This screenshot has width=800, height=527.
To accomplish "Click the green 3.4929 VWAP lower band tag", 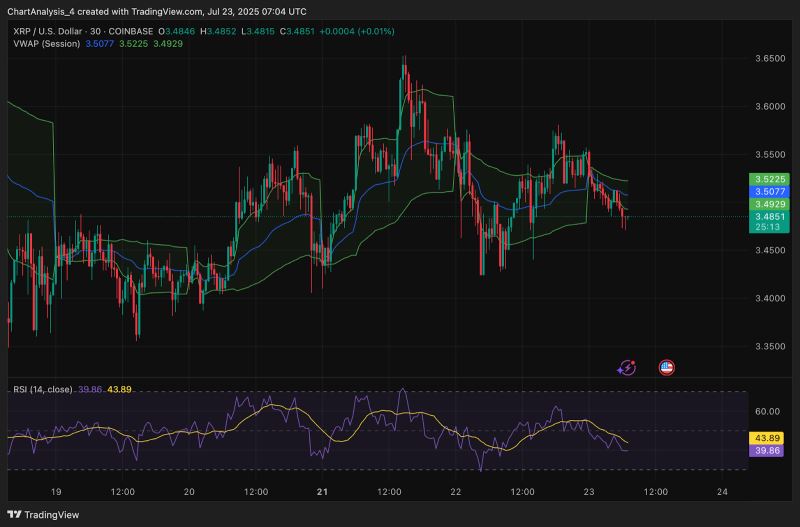I will tap(769, 204).
